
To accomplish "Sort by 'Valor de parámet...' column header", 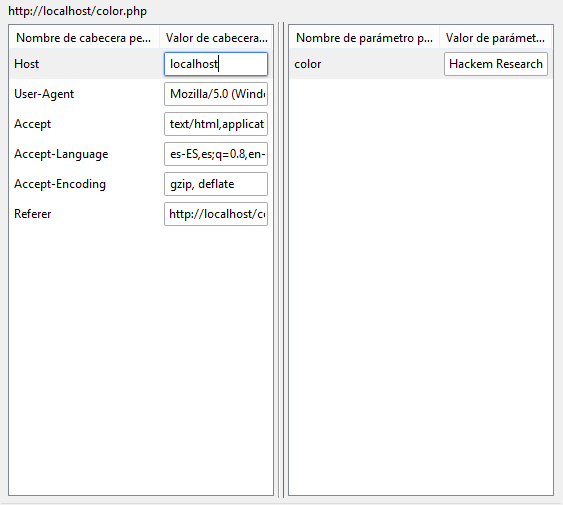I will (x=496, y=38).
